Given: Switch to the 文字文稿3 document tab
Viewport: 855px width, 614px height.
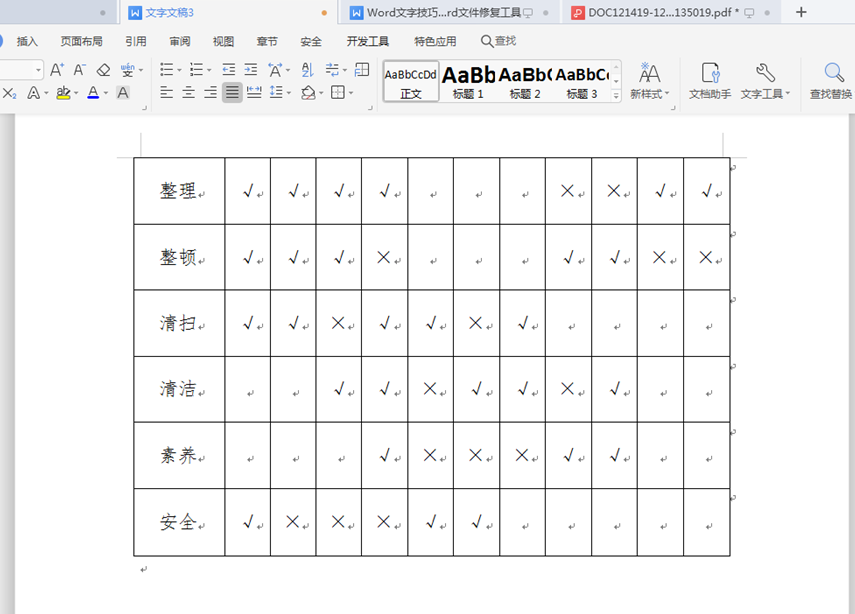Looking at the screenshot, I should click(x=227, y=13).
